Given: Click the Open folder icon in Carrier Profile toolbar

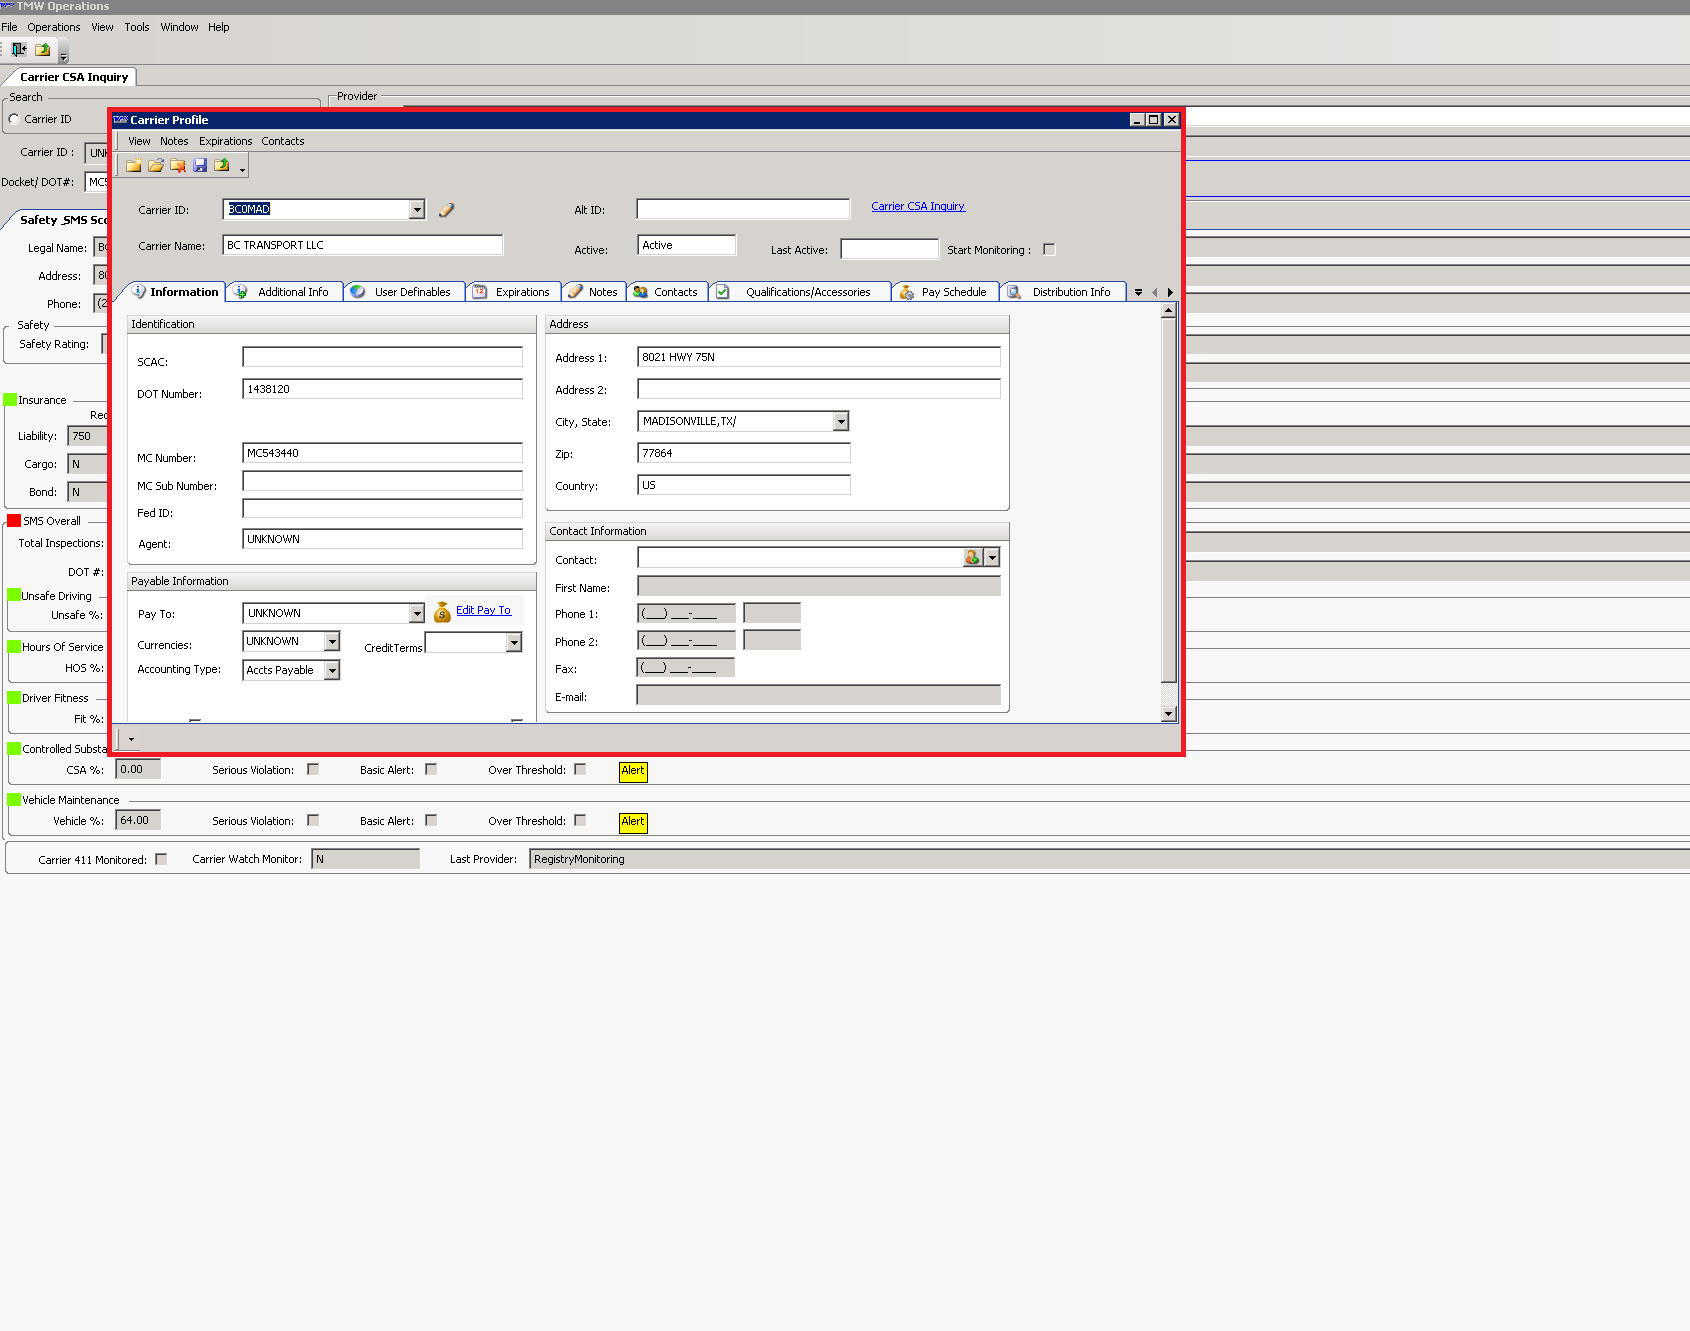Looking at the screenshot, I should (x=156, y=165).
